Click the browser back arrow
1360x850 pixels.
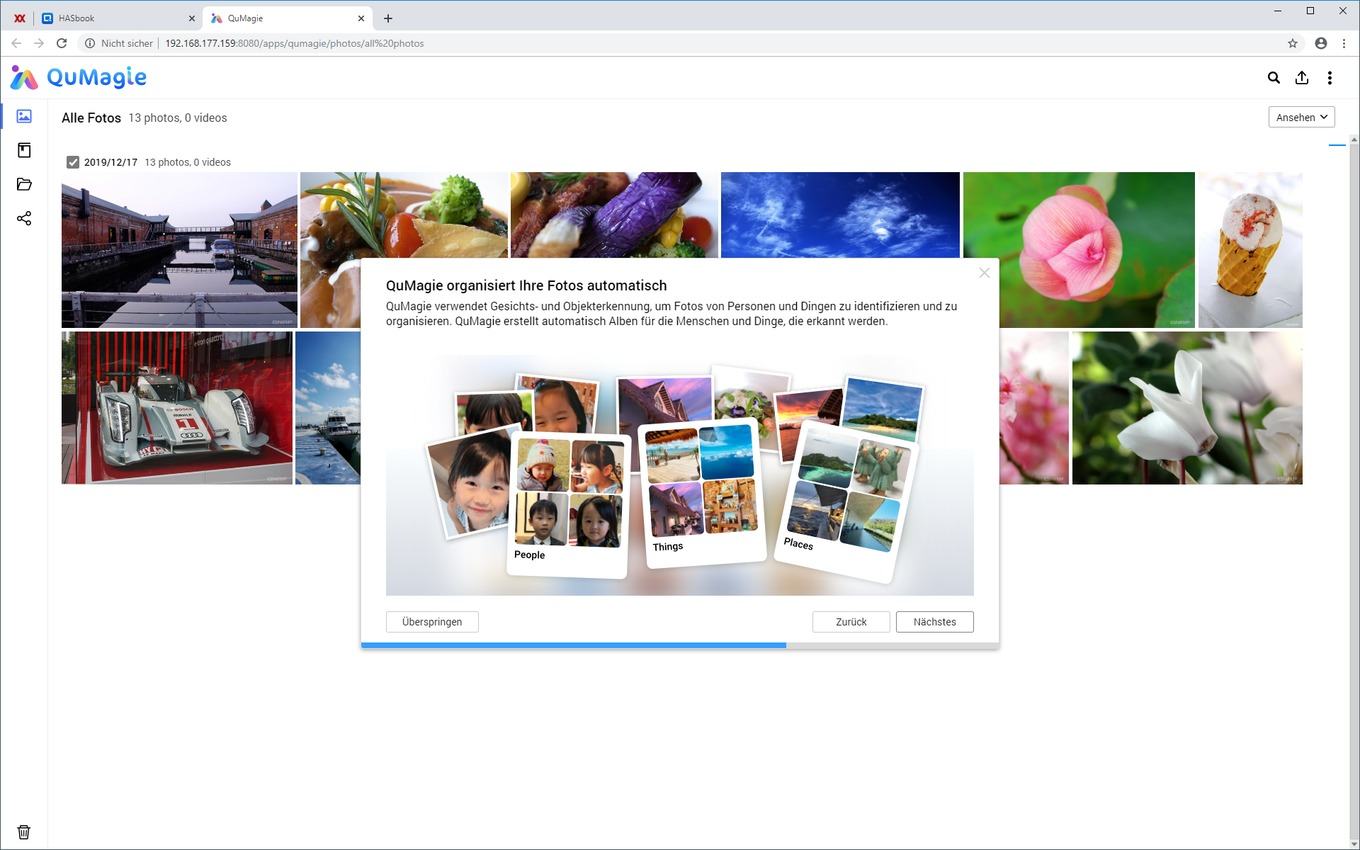tap(16, 43)
